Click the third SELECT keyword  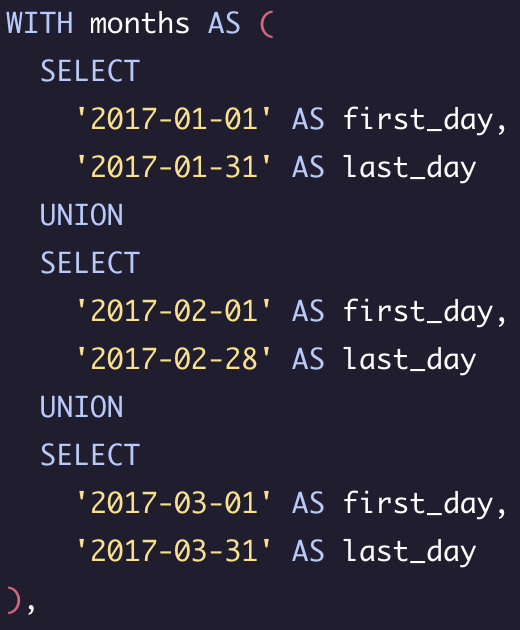pos(90,455)
